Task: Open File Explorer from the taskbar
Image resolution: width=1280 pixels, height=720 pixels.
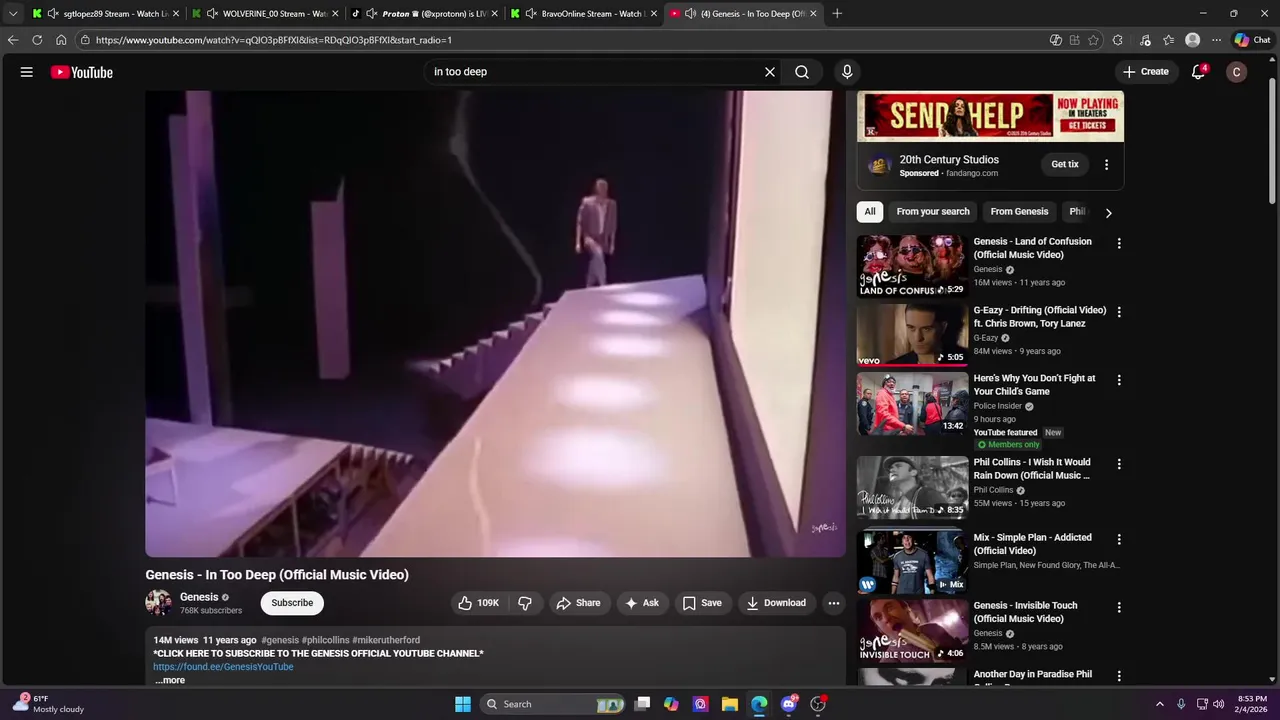Action: tap(729, 704)
